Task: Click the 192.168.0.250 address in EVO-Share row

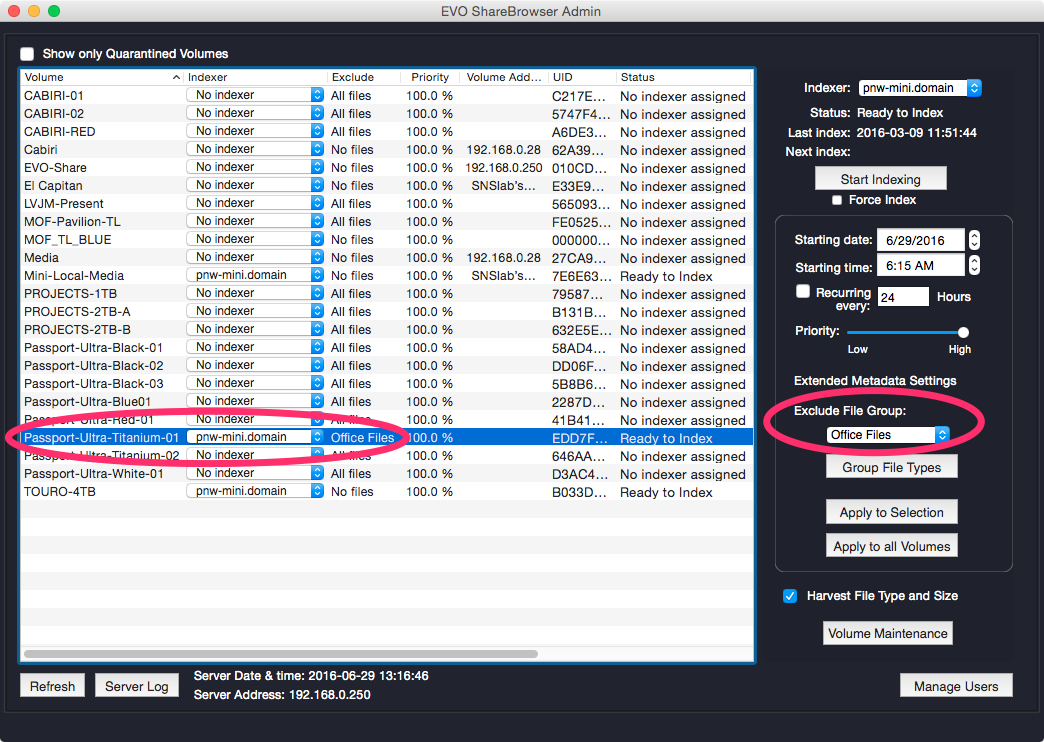Action: (x=503, y=167)
